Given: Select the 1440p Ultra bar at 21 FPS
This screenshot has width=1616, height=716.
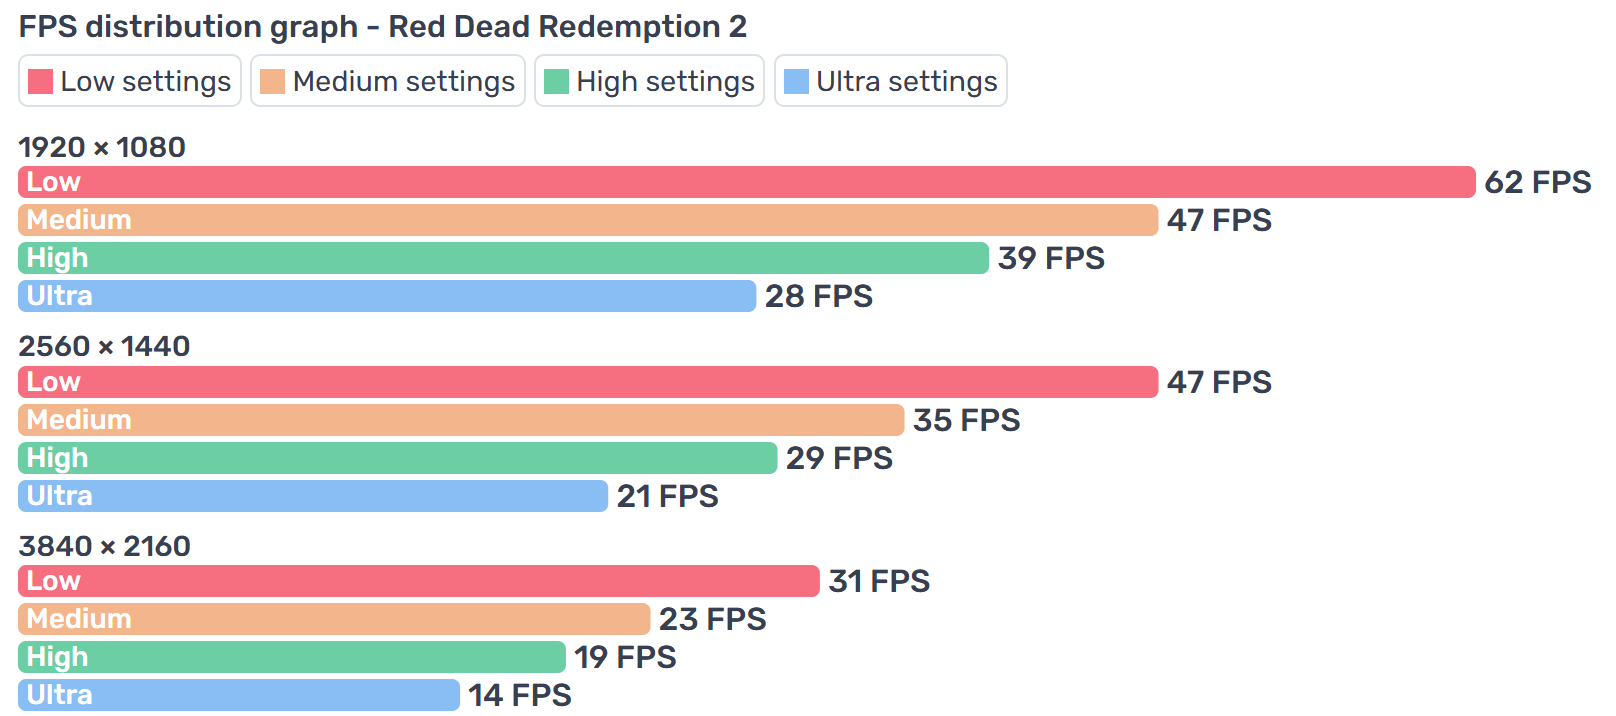Looking at the screenshot, I should click(313, 496).
